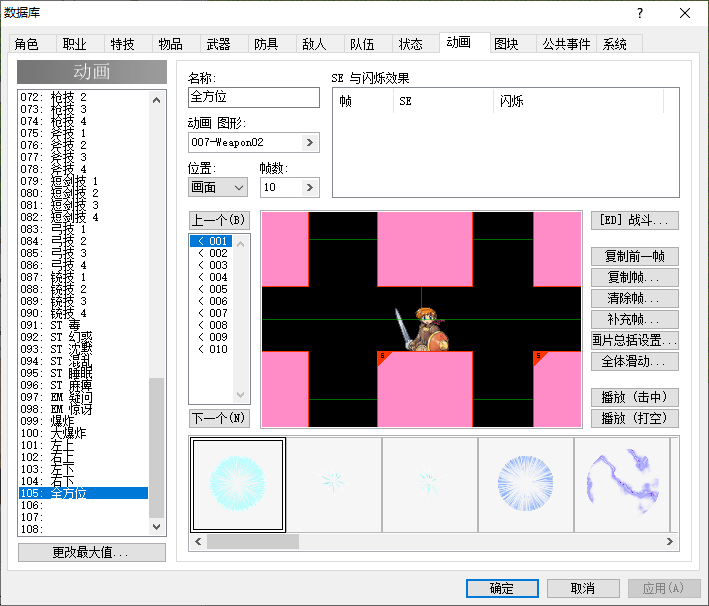
Task: Confirm with the 确定 button
Action: click(502, 588)
